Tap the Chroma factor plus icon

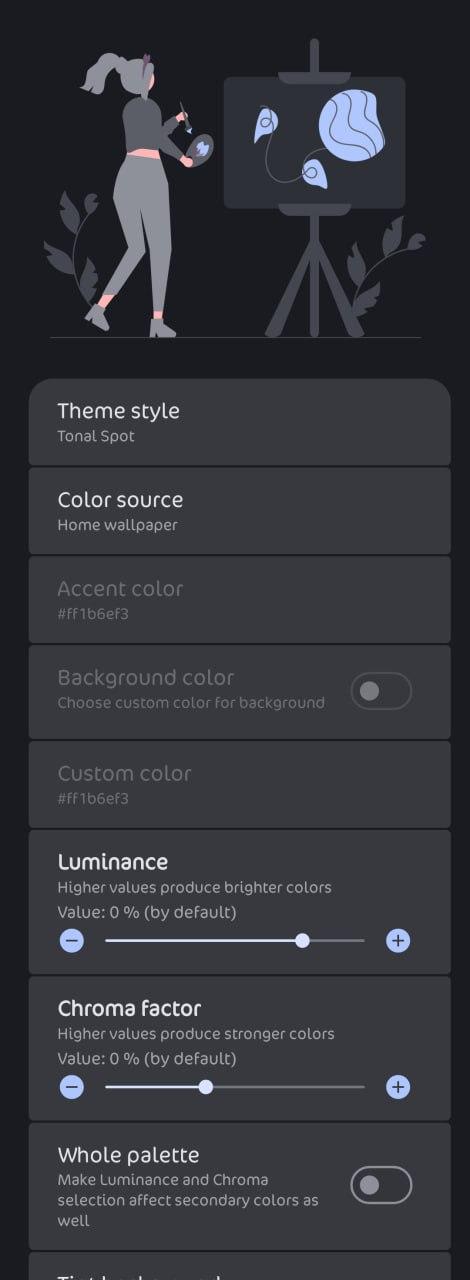[x=398, y=1087]
